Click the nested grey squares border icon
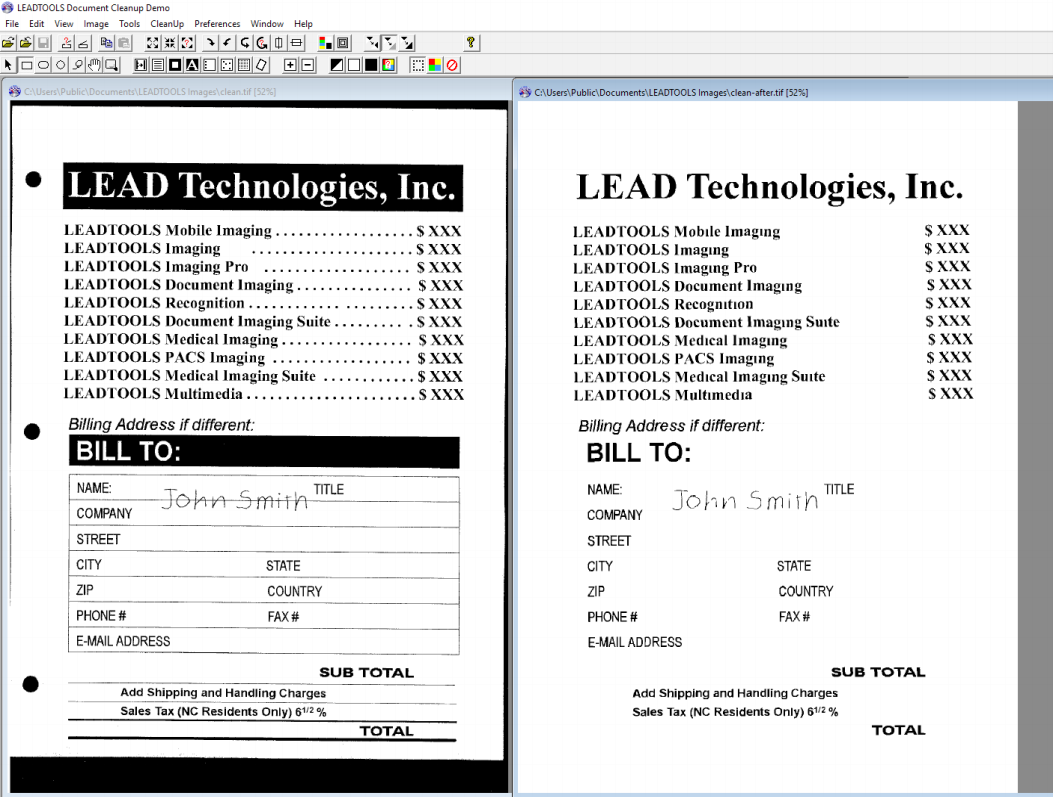The height and width of the screenshot is (797, 1053). (342, 43)
